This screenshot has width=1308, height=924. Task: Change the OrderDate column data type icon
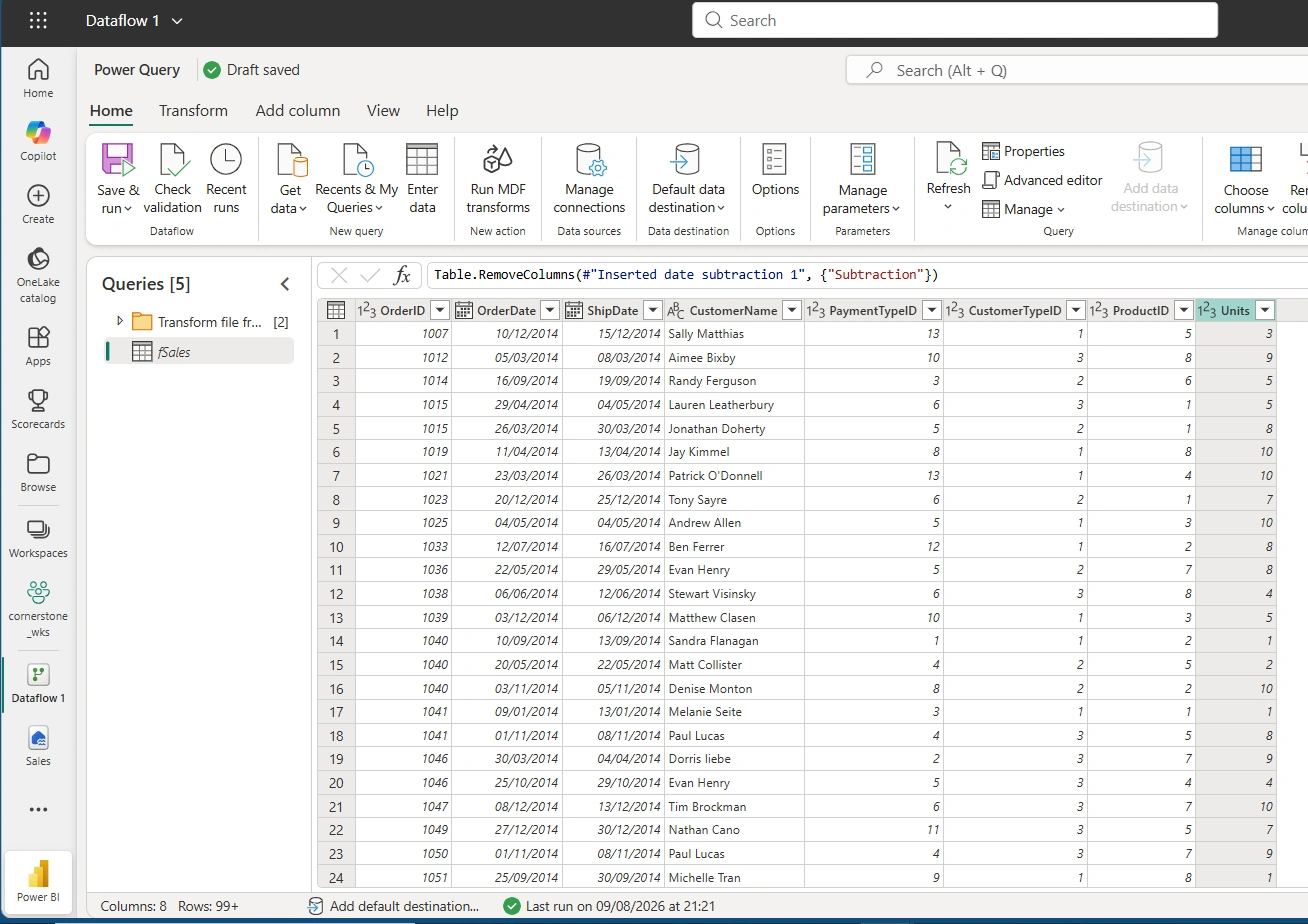pos(464,310)
